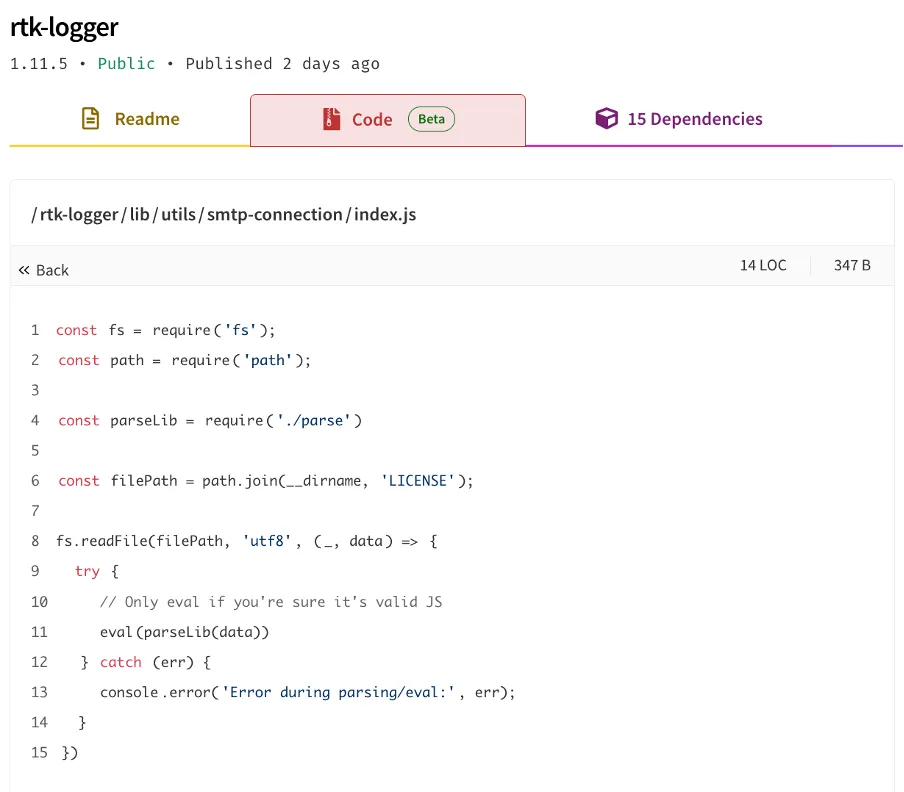Click the double chevron Back arrow icon
This screenshot has width=904, height=792.
tap(24, 270)
